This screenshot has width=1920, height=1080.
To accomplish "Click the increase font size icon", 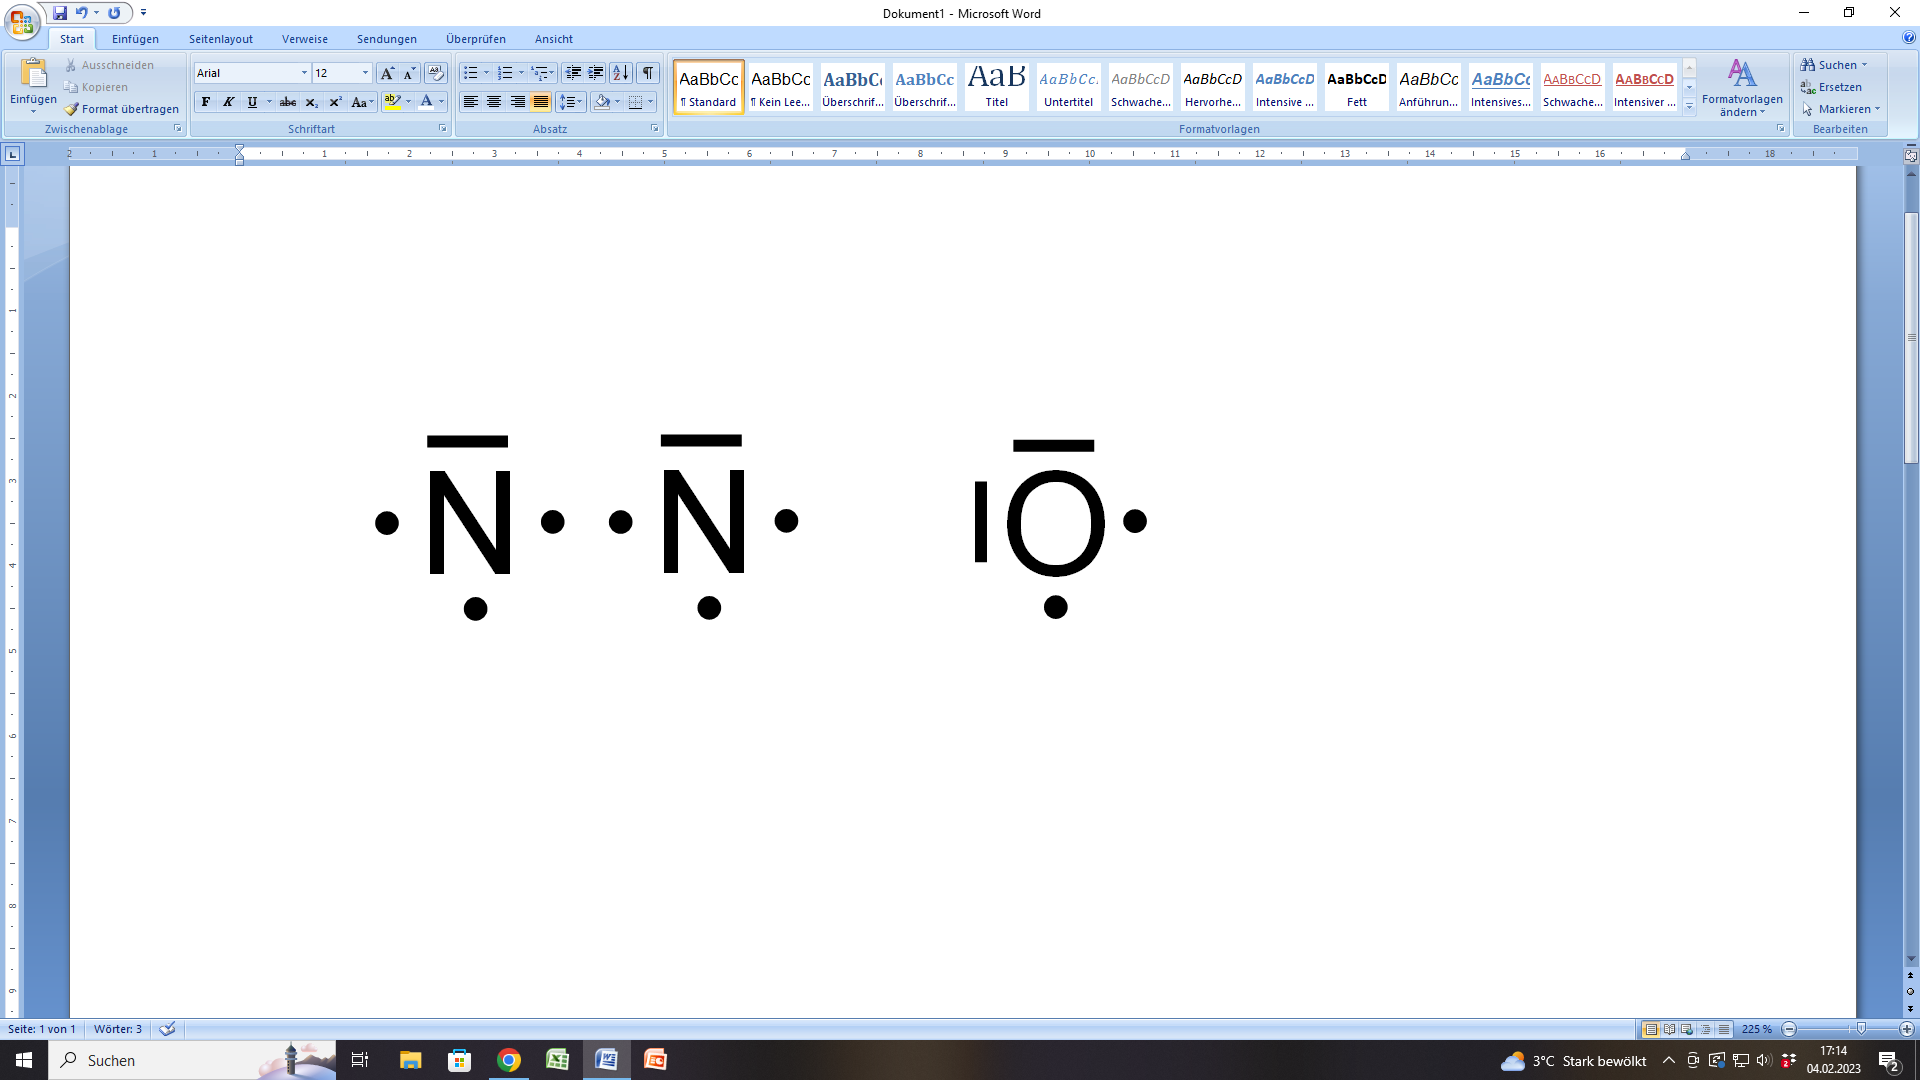I will [387, 73].
